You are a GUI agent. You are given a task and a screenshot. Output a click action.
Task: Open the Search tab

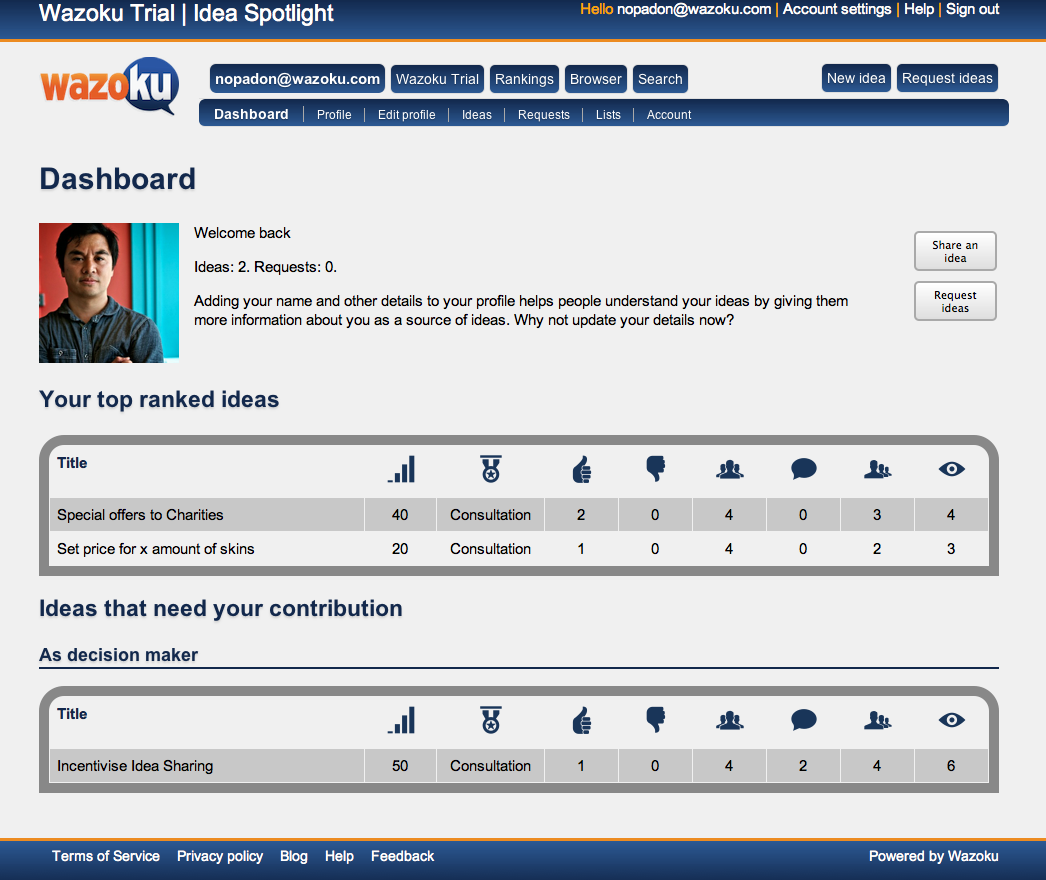pos(660,79)
